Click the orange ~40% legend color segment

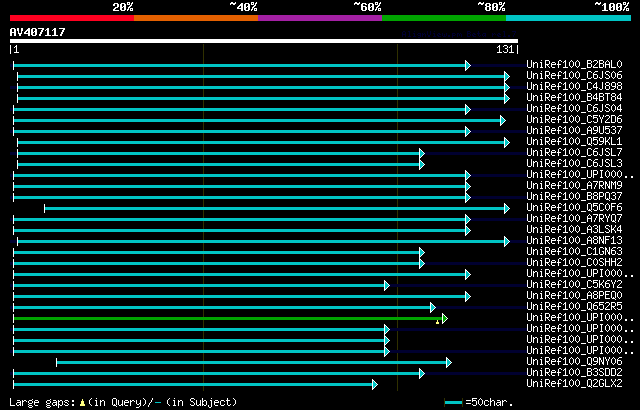(x=196, y=18)
